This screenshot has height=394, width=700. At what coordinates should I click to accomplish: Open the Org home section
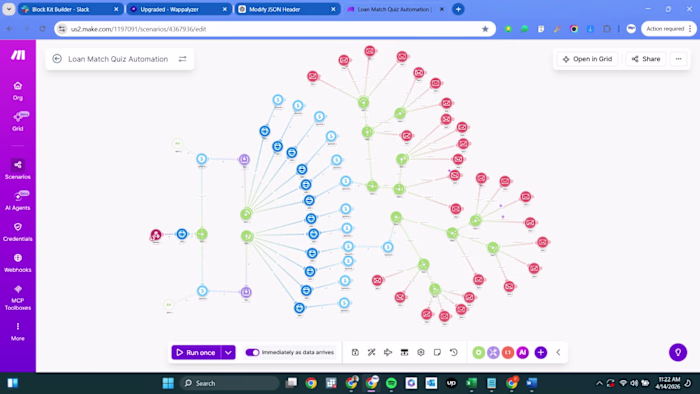(17, 91)
